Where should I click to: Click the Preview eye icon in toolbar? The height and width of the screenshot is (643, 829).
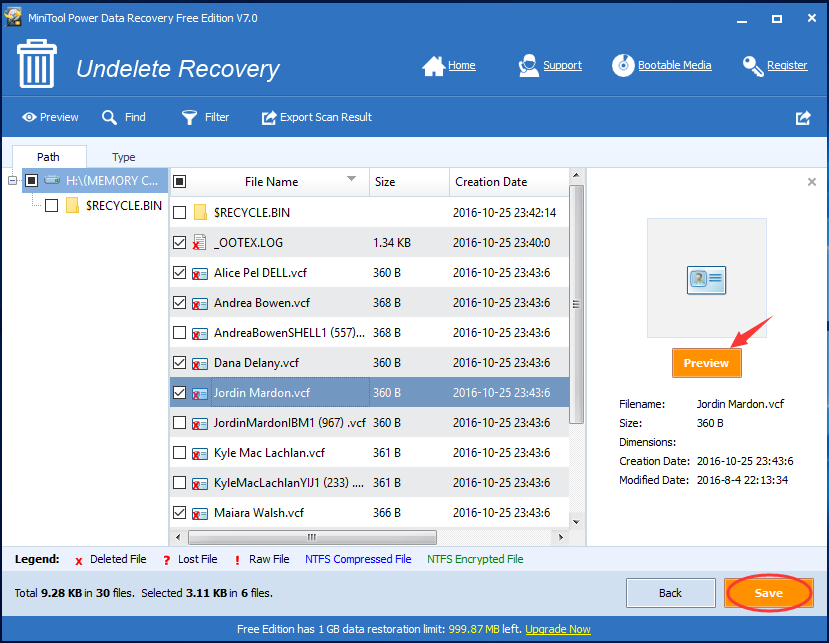pyautogui.click(x=29, y=117)
